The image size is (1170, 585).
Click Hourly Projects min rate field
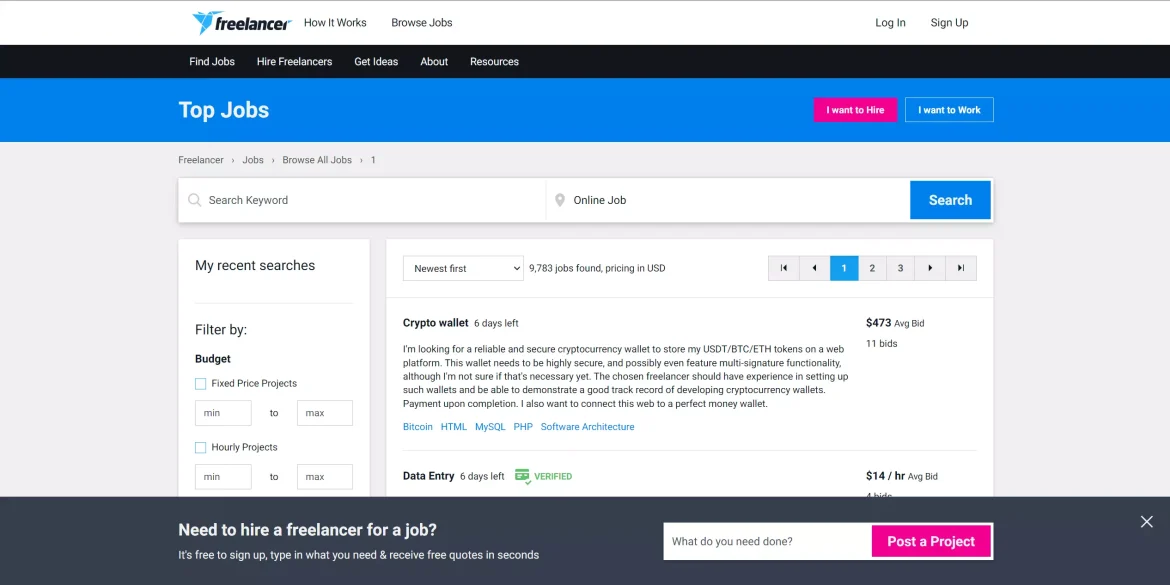click(x=223, y=477)
